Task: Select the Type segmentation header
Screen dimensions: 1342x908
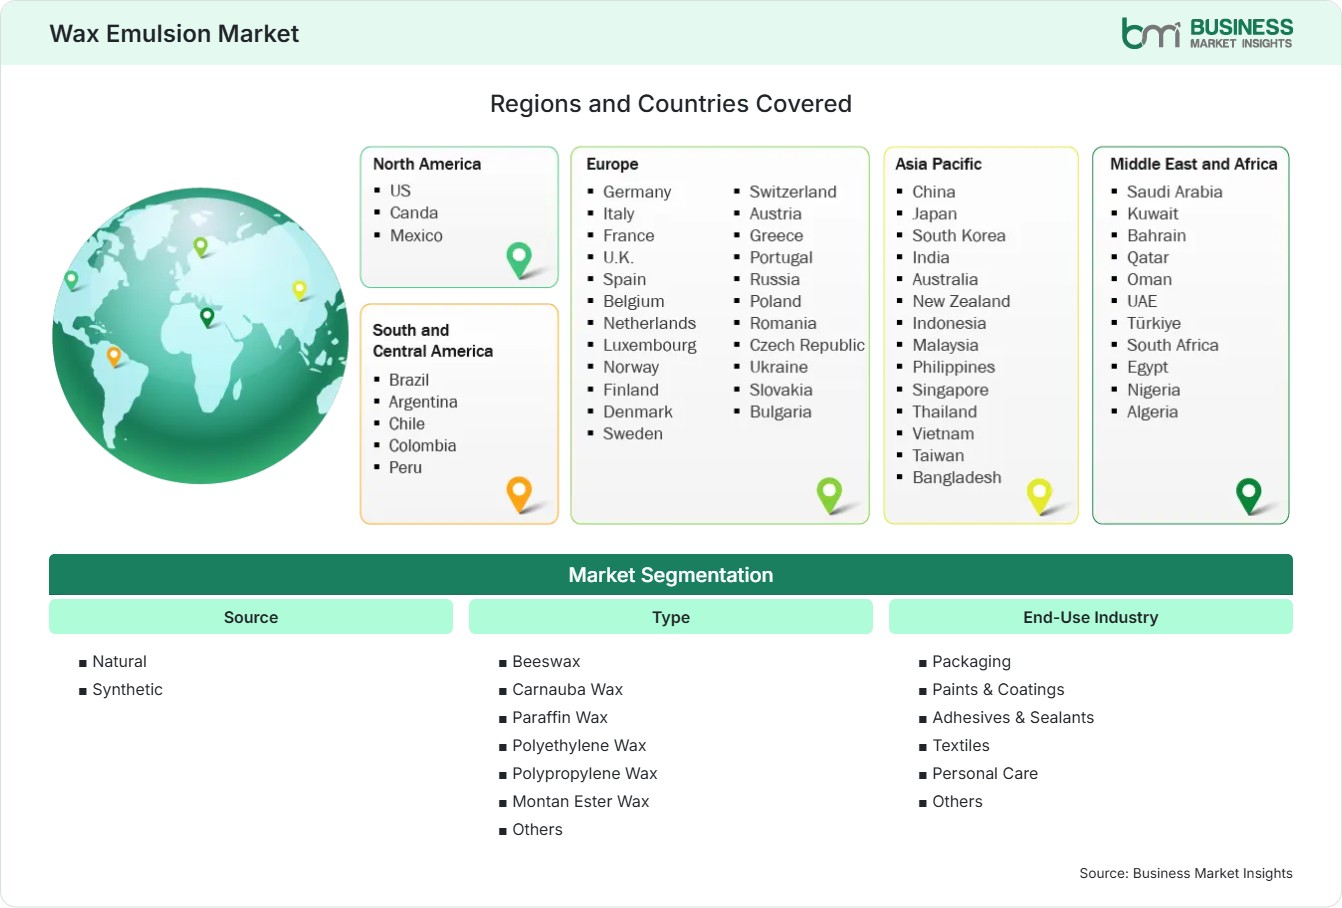Action: point(671,617)
